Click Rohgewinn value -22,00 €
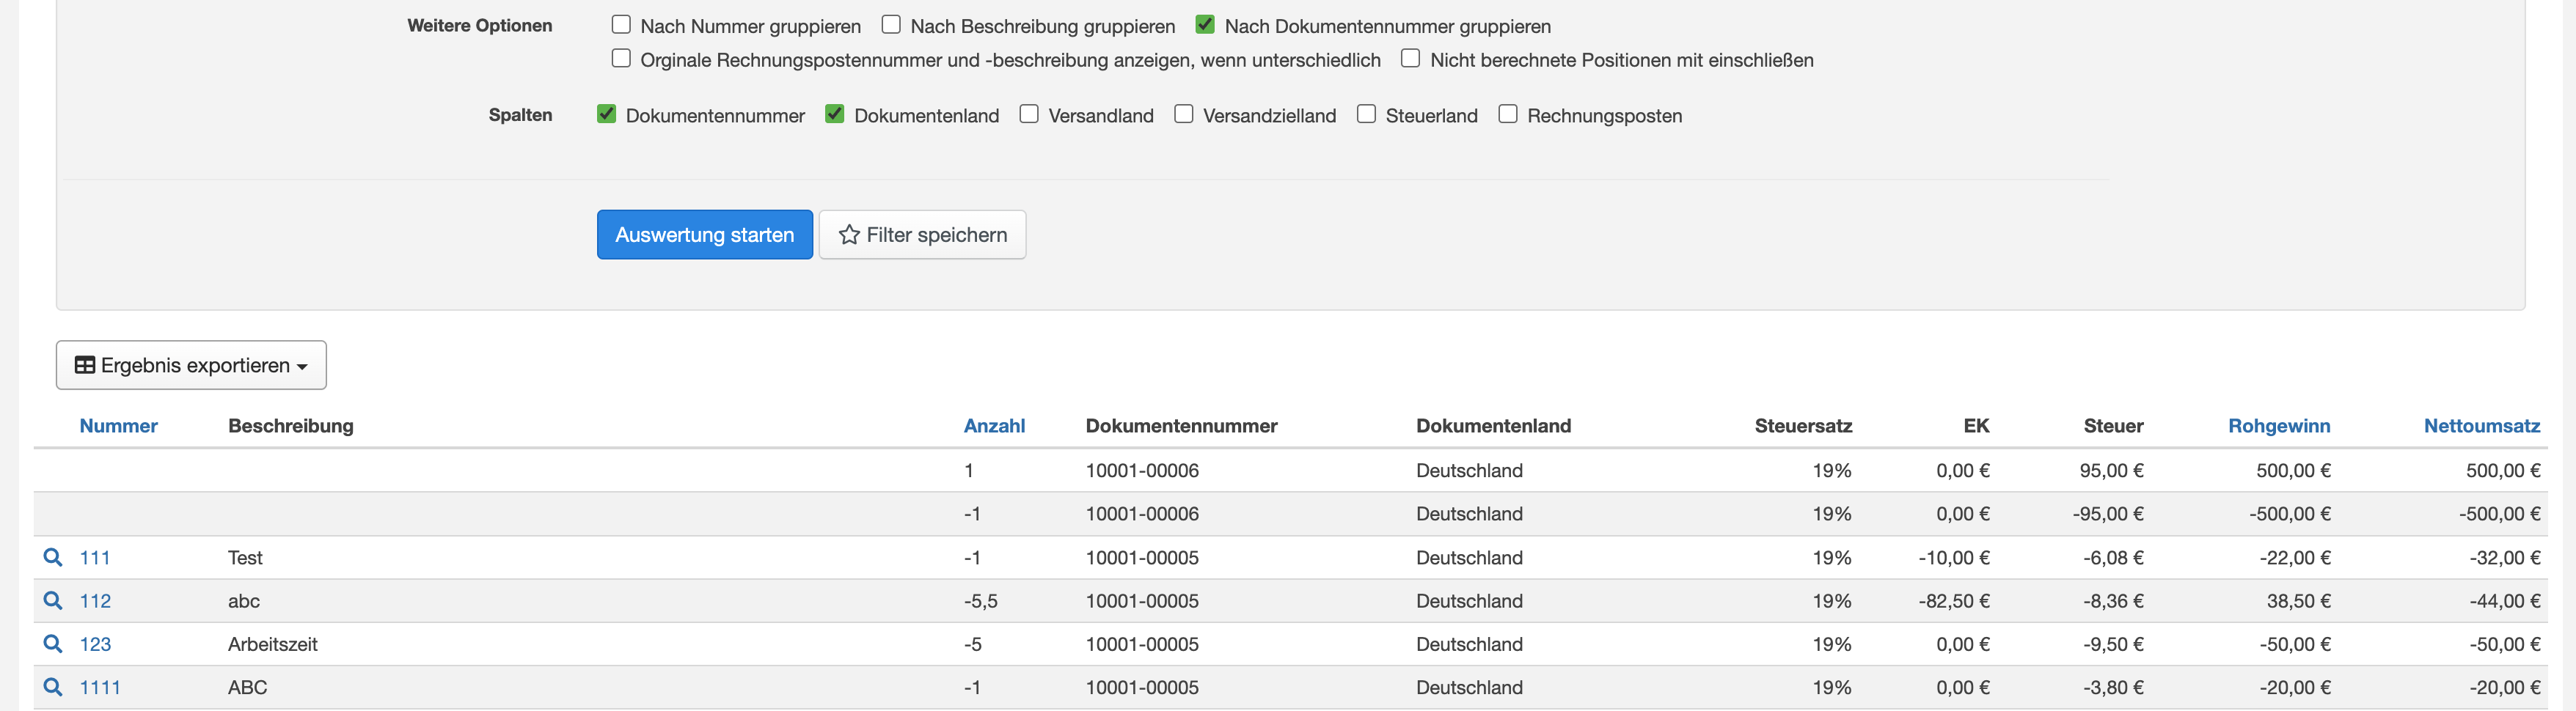 pos(2295,558)
